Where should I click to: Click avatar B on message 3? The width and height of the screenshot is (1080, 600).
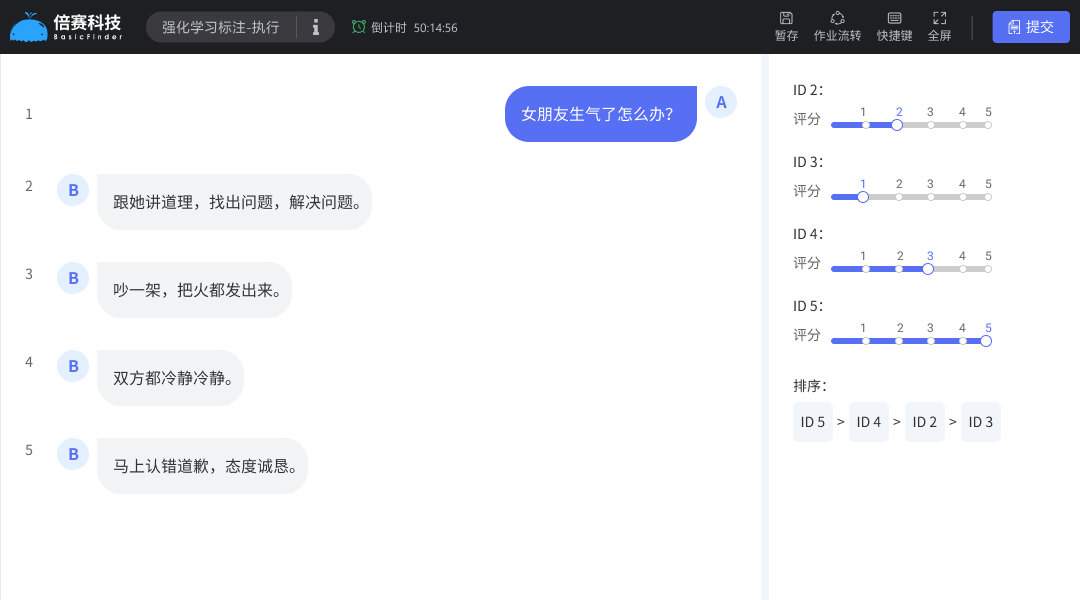coord(73,278)
